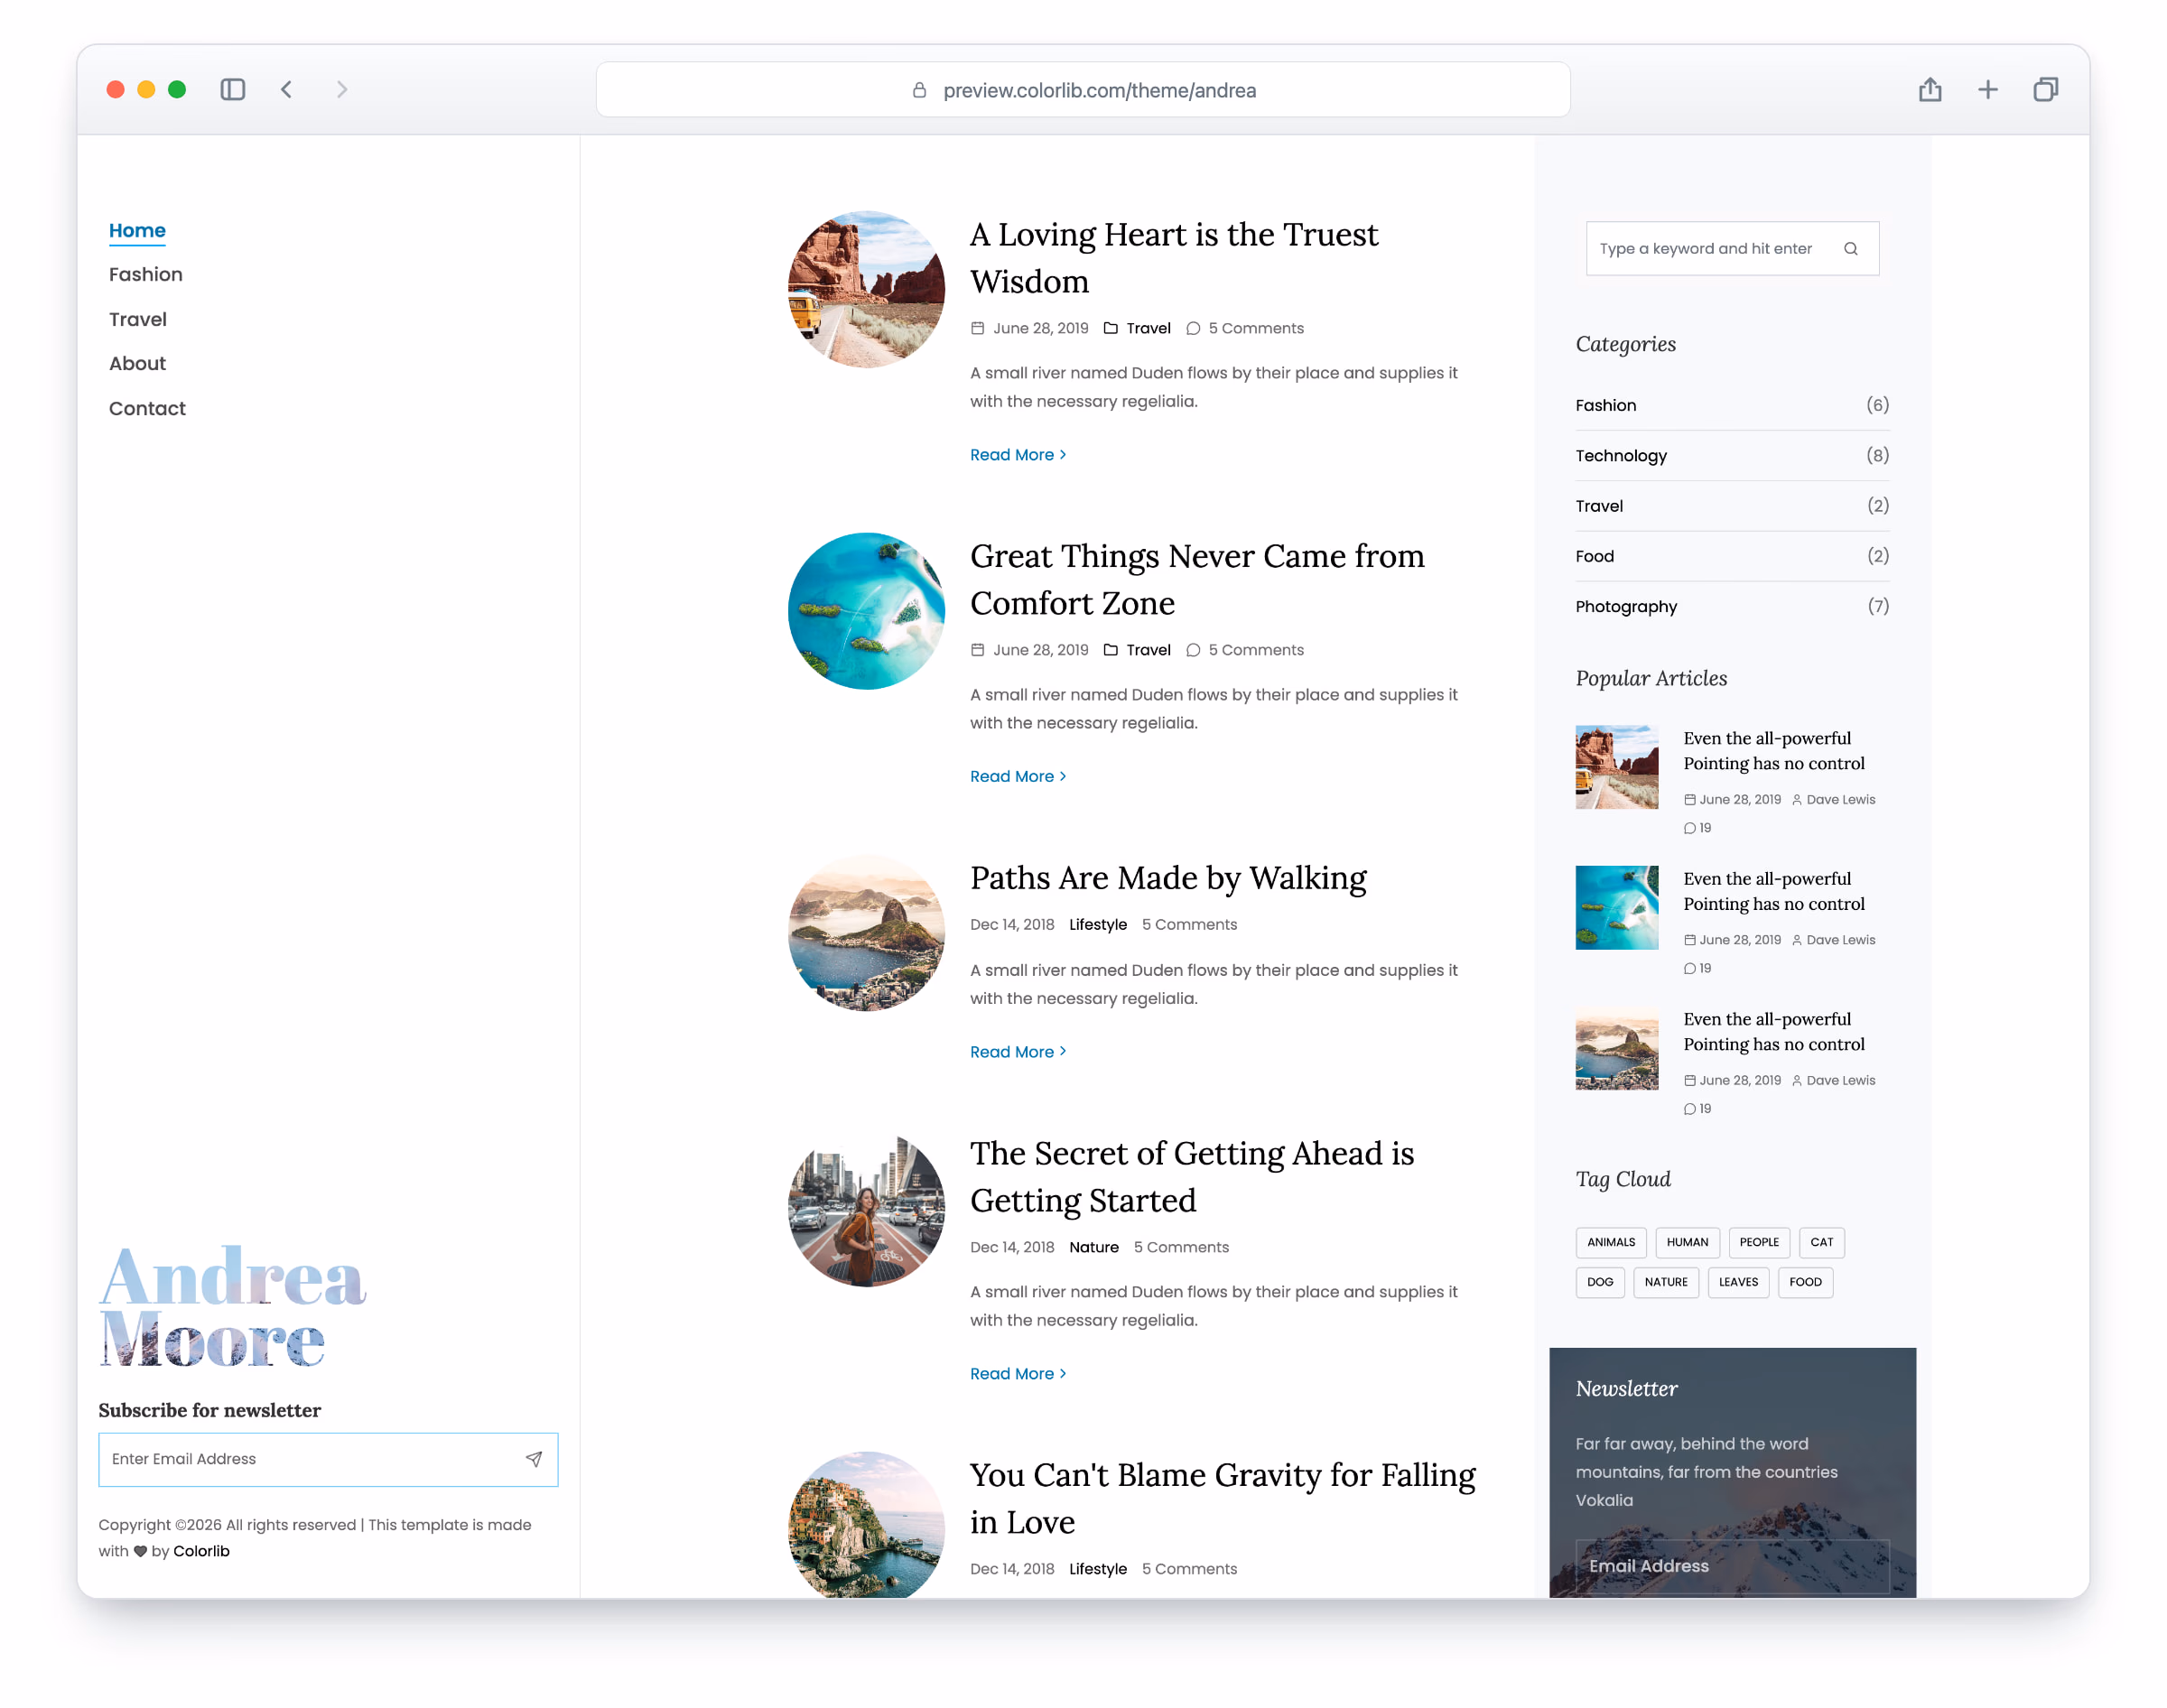Click the search magnifier icon in the sidebar
Viewport: 2167px width, 1708px height.
[1851, 249]
